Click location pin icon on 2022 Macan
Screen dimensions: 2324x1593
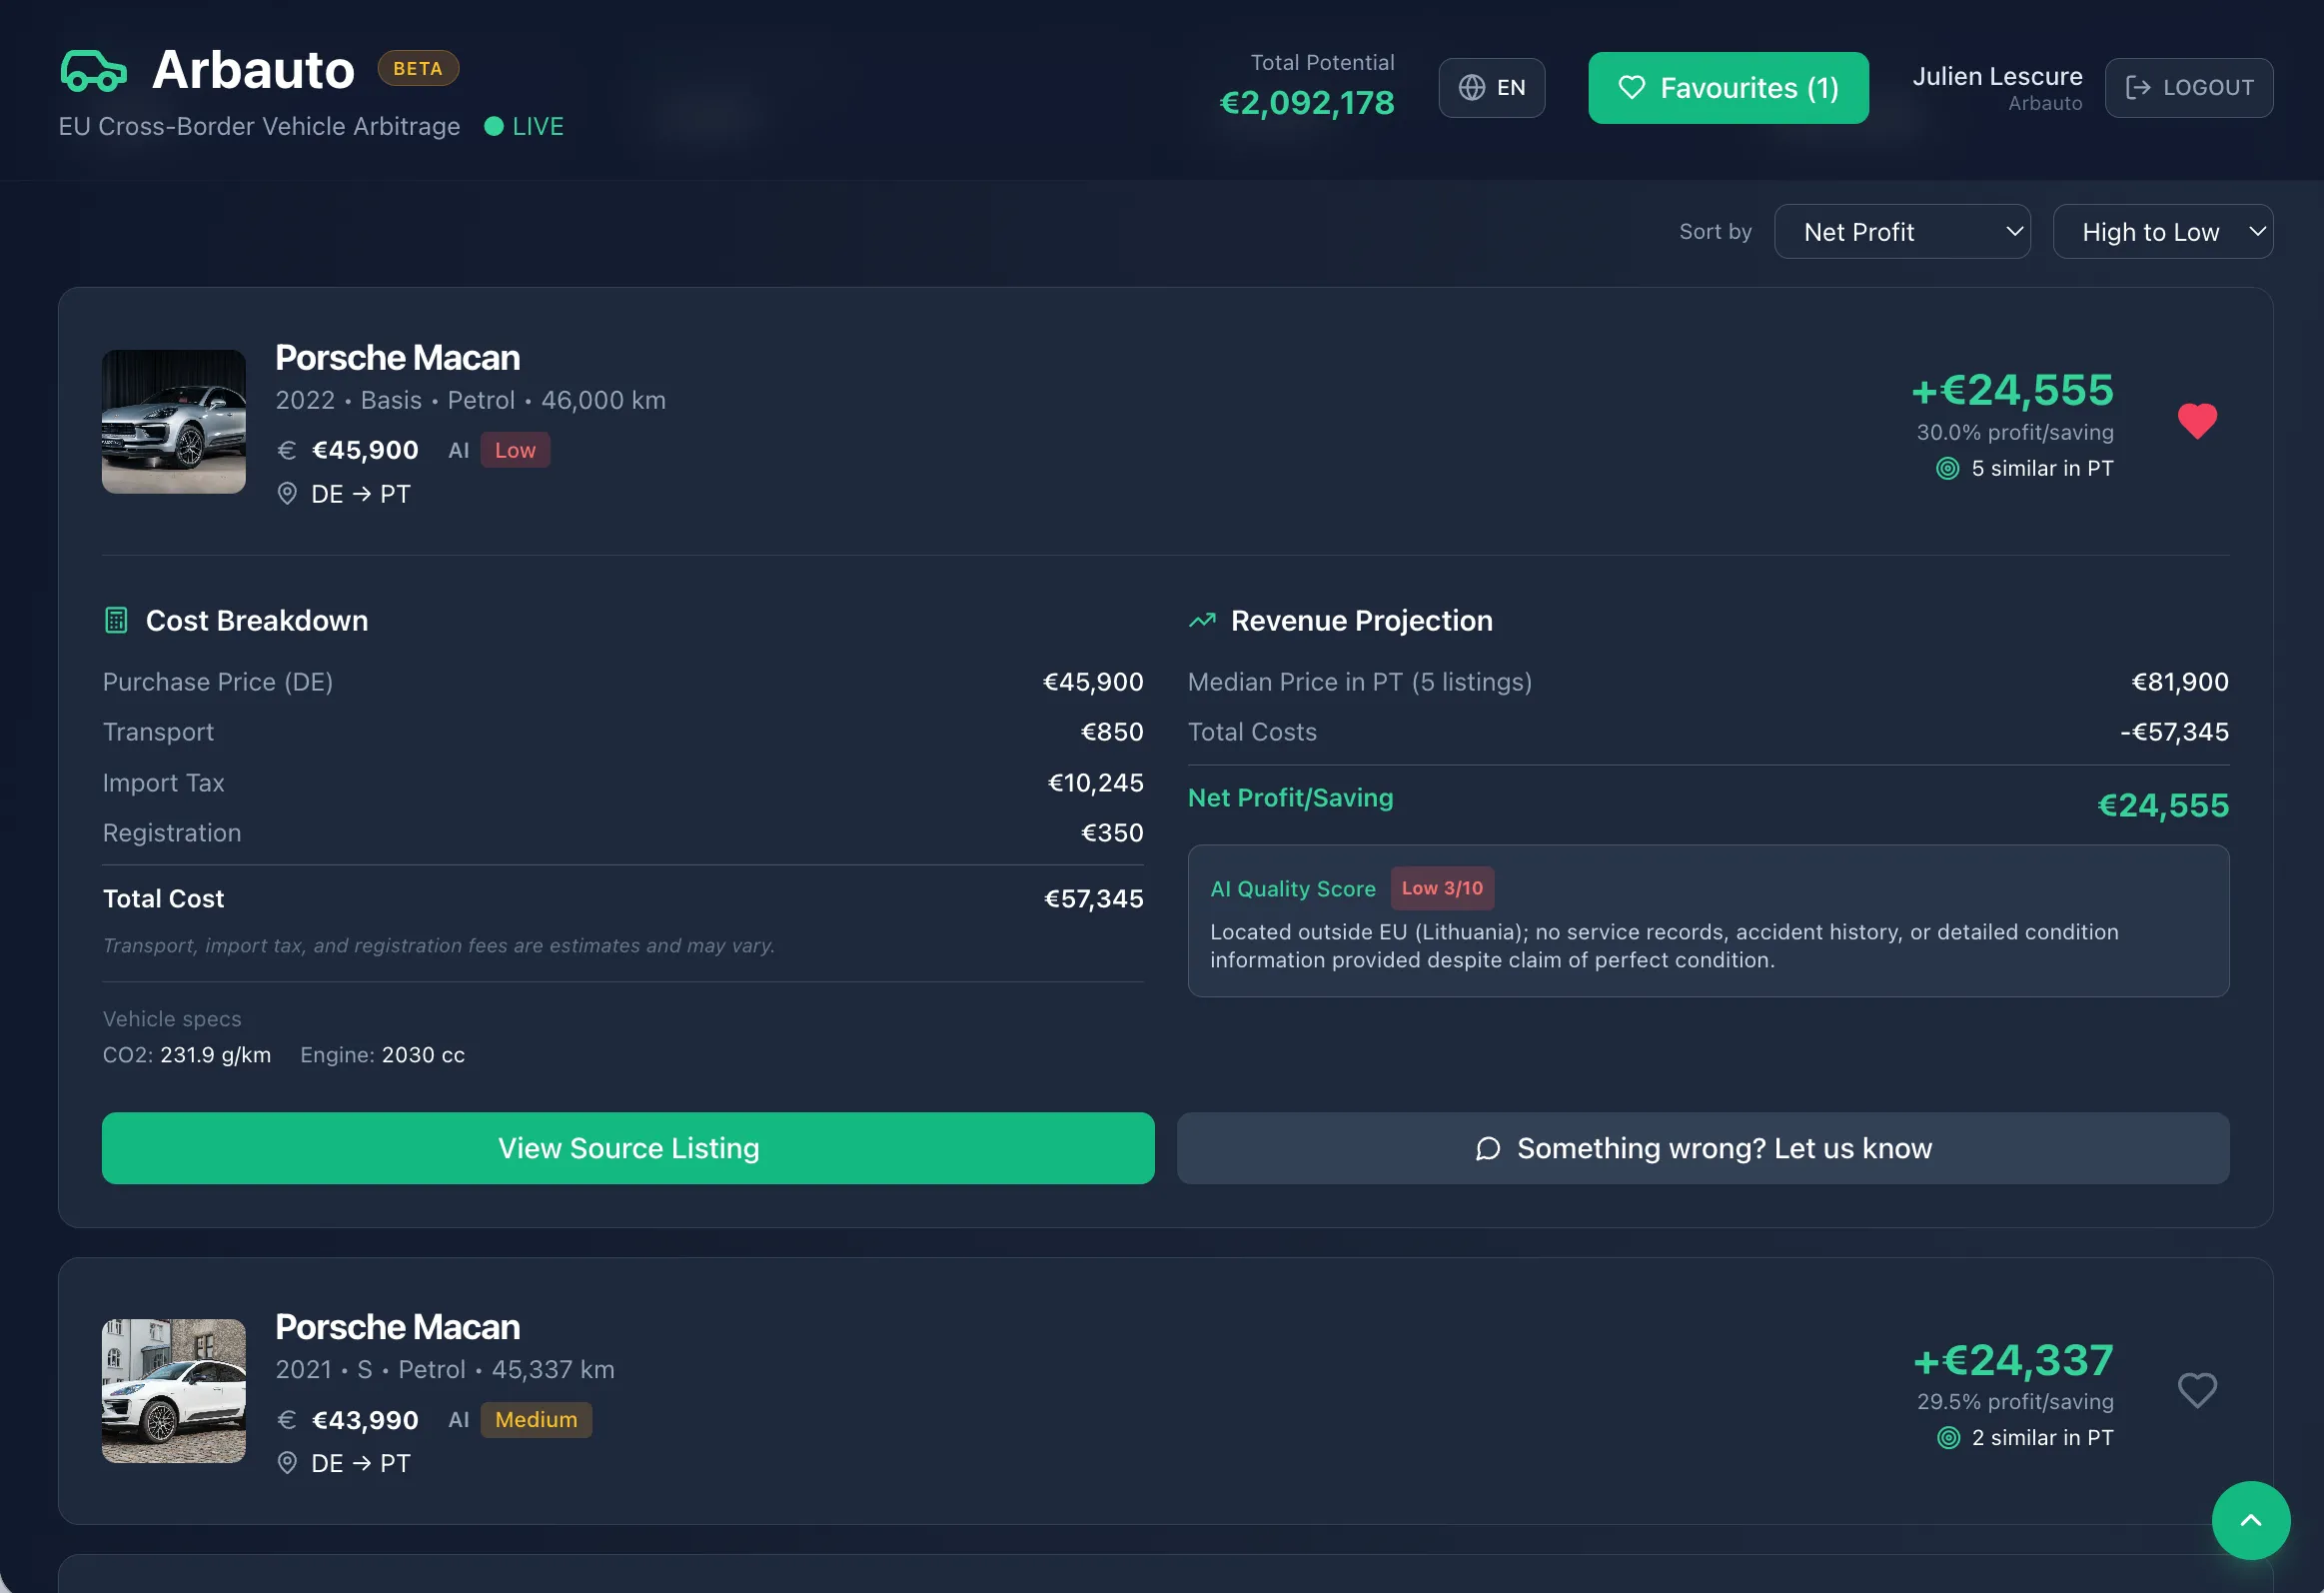coord(287,494)
